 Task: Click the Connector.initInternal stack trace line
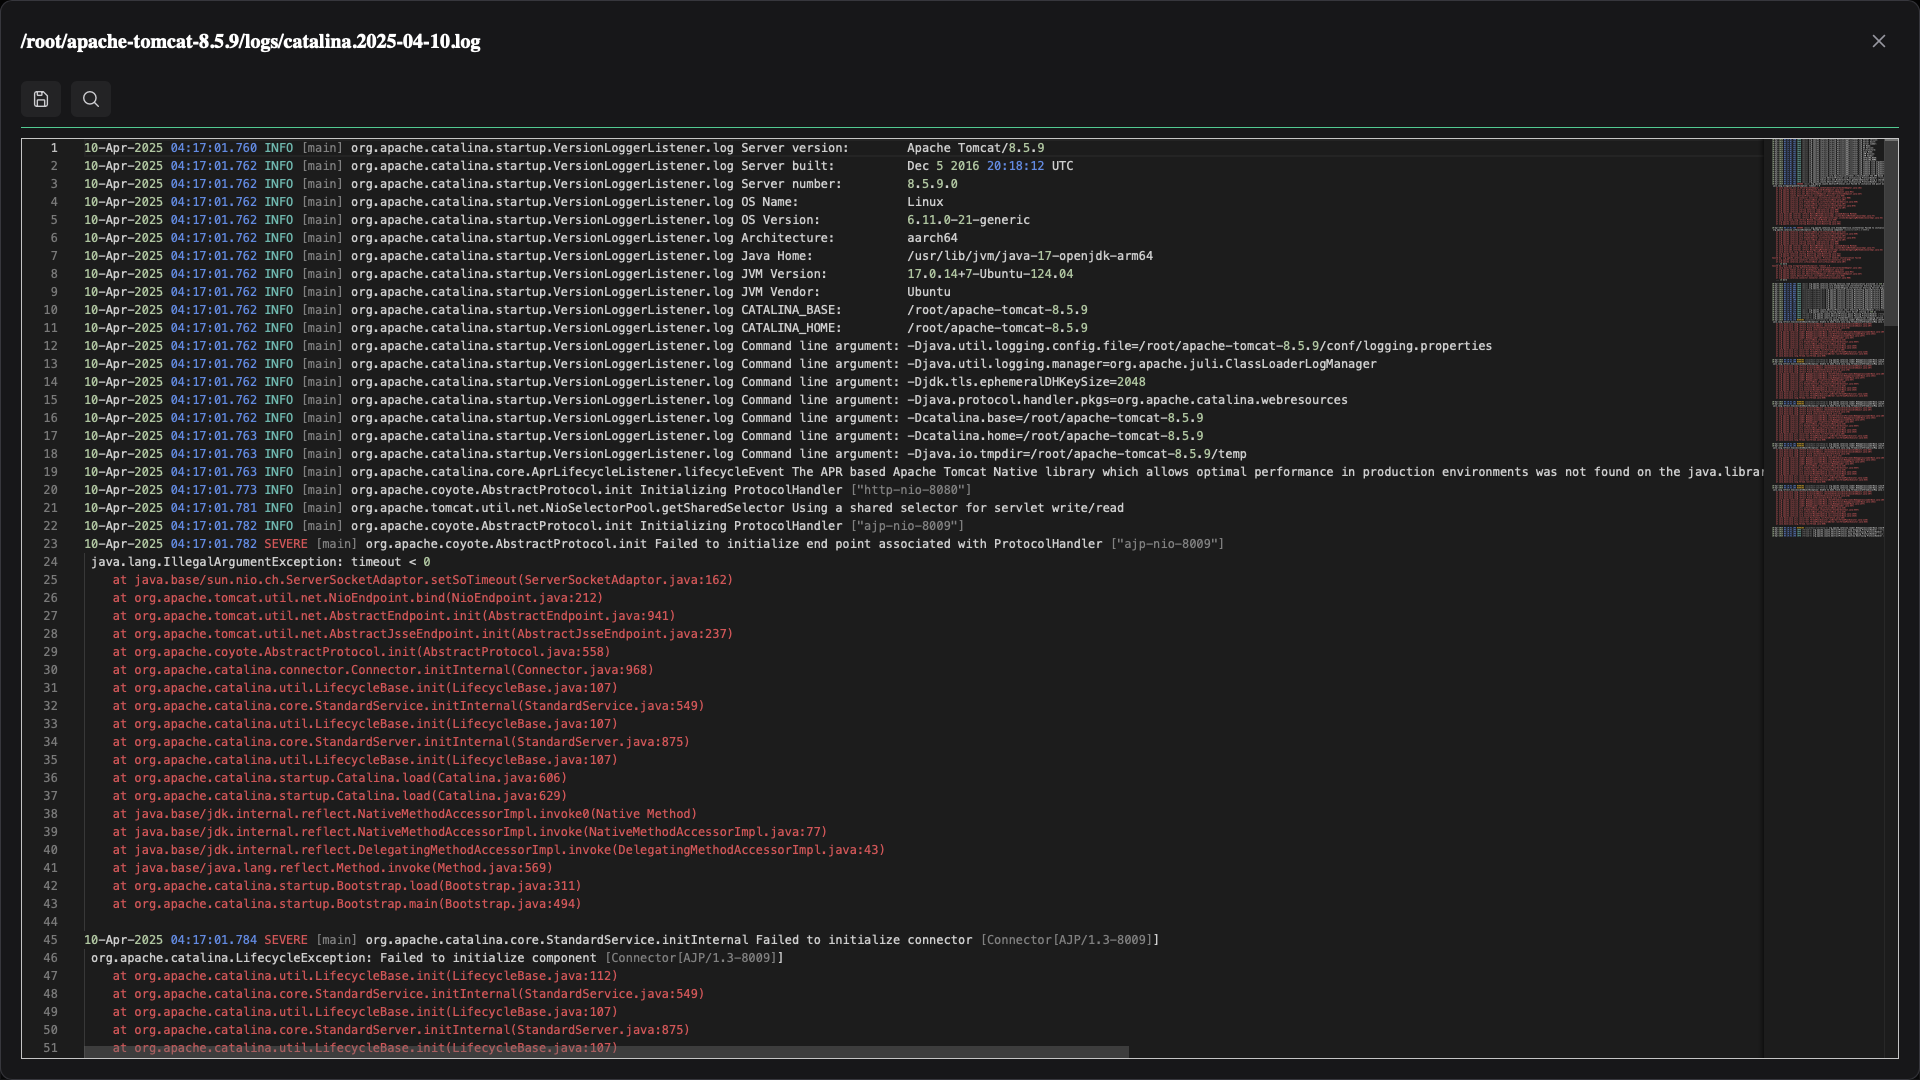(x=383, y=670)
